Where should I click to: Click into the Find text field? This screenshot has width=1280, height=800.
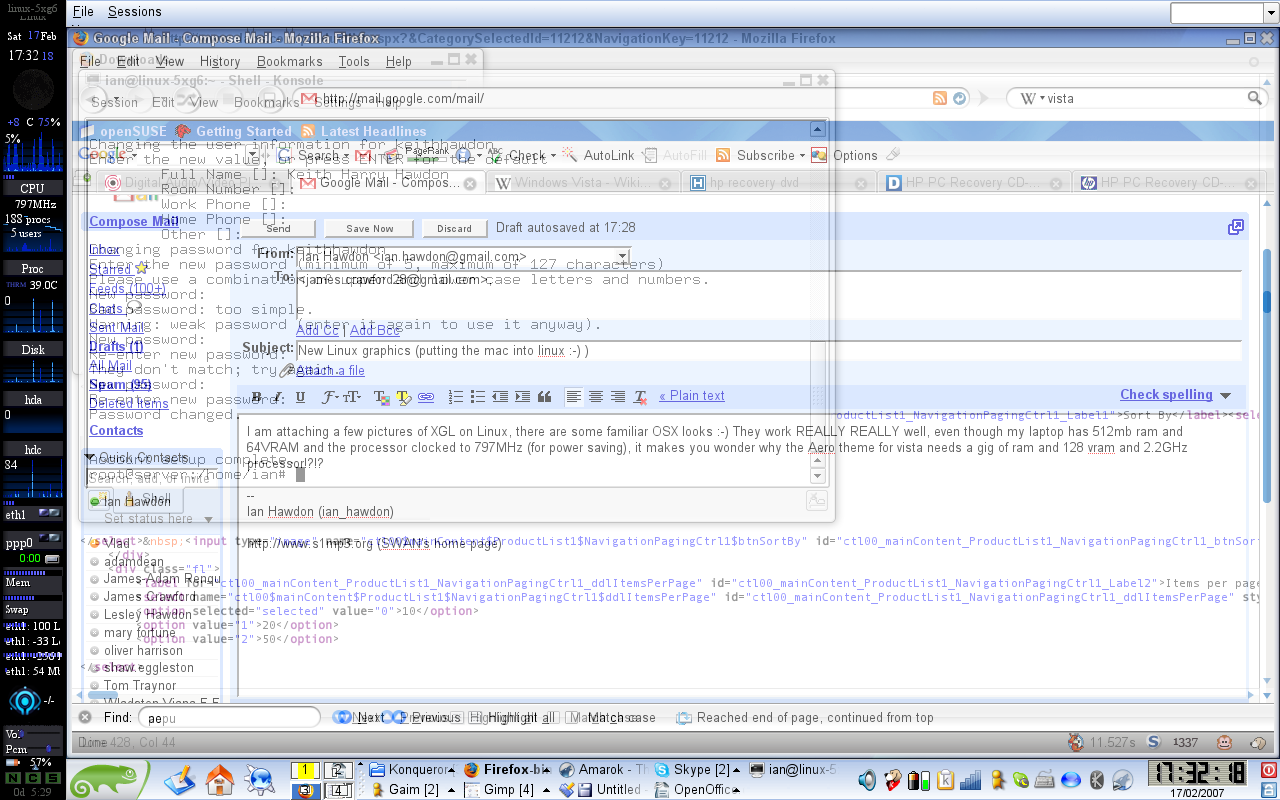coord(230,718)
